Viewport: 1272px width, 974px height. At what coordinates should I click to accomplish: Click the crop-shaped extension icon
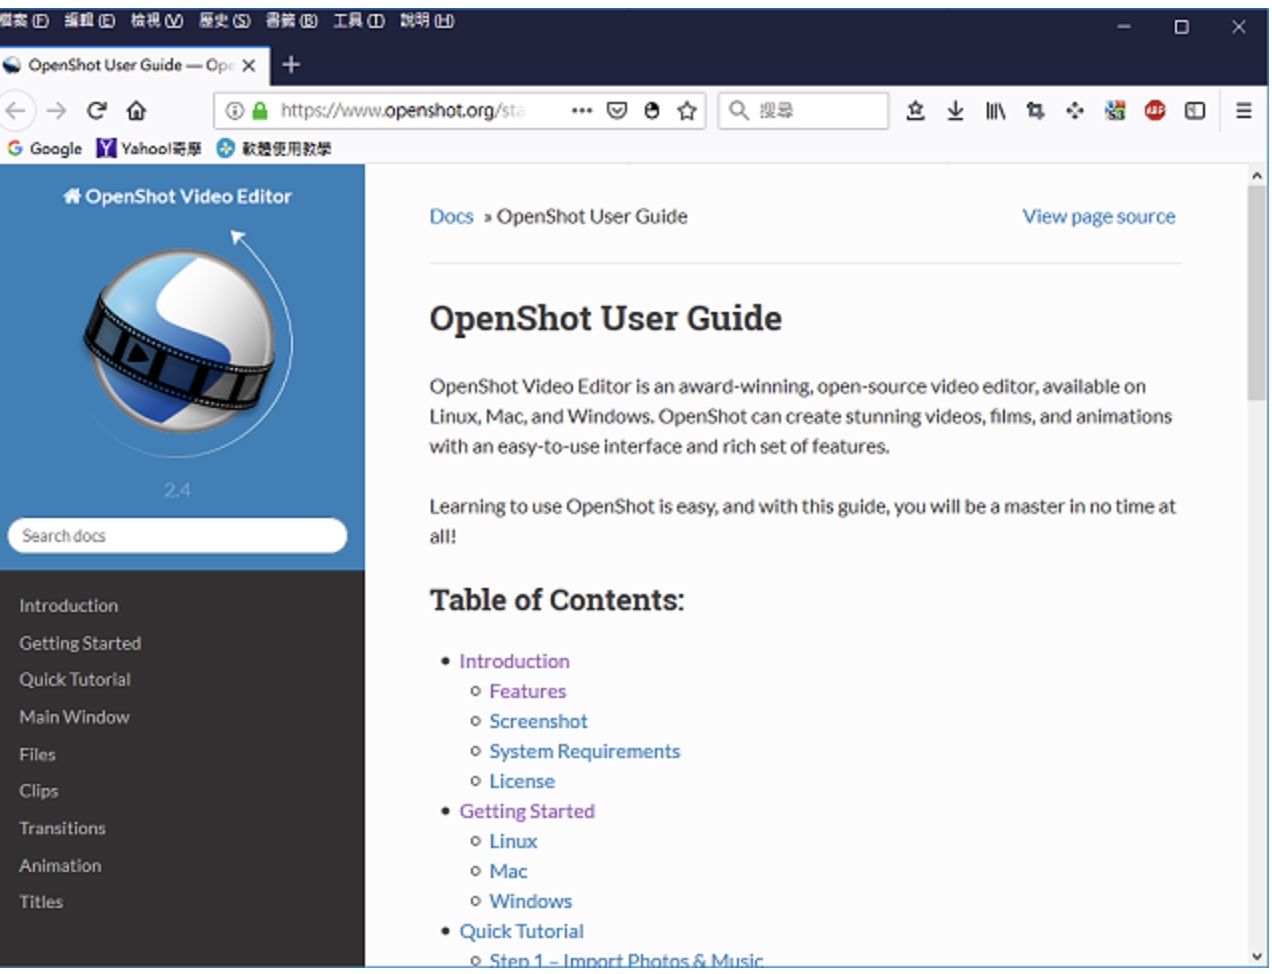1035,110
